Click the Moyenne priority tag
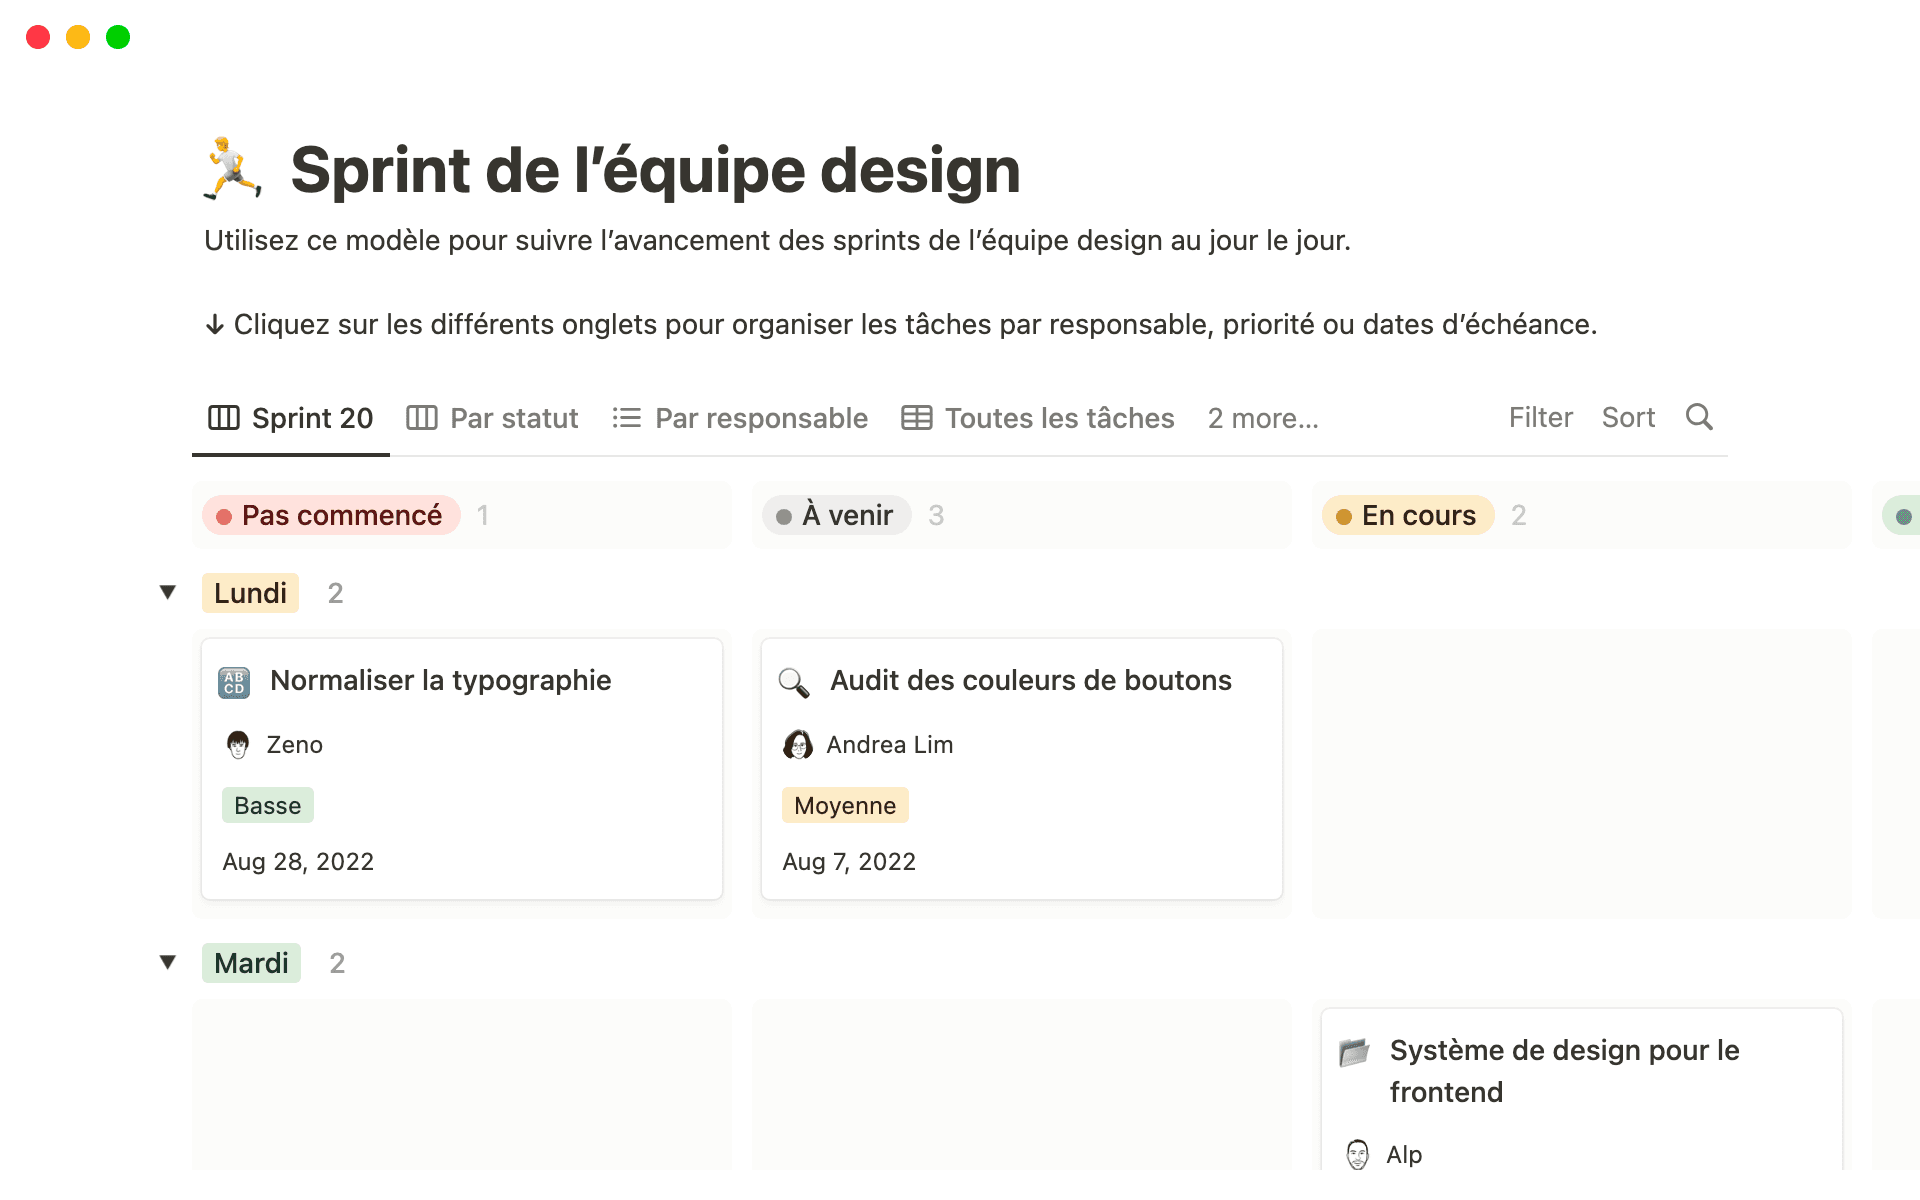 845,806
